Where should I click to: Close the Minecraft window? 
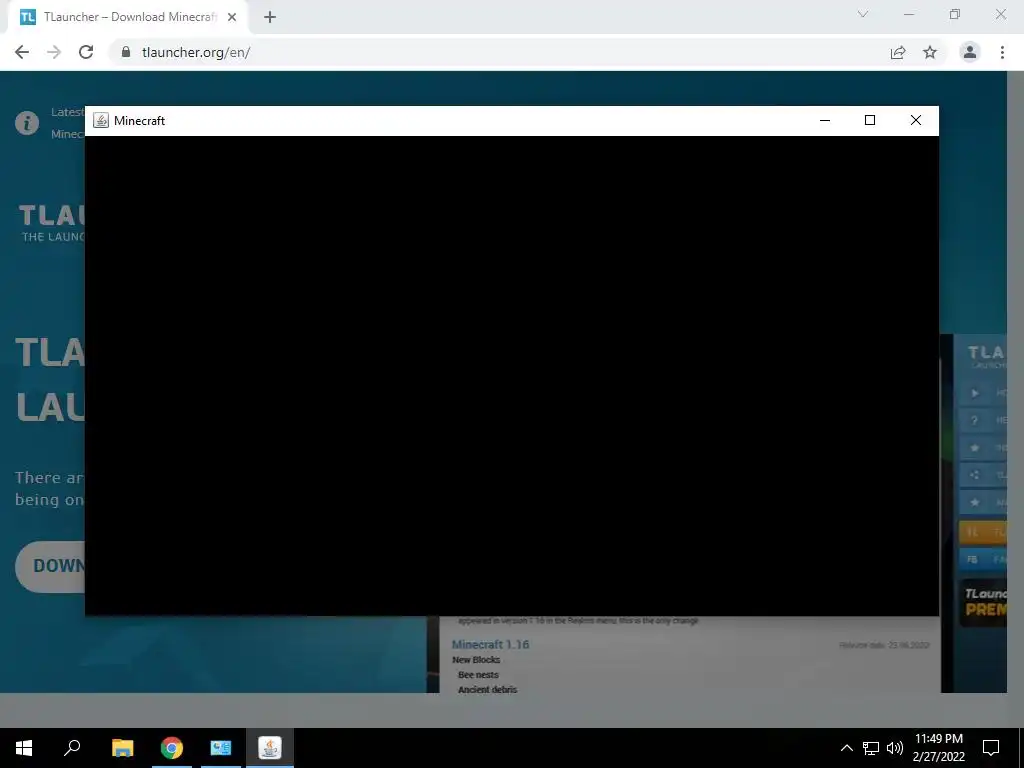[x=916, y=120]
